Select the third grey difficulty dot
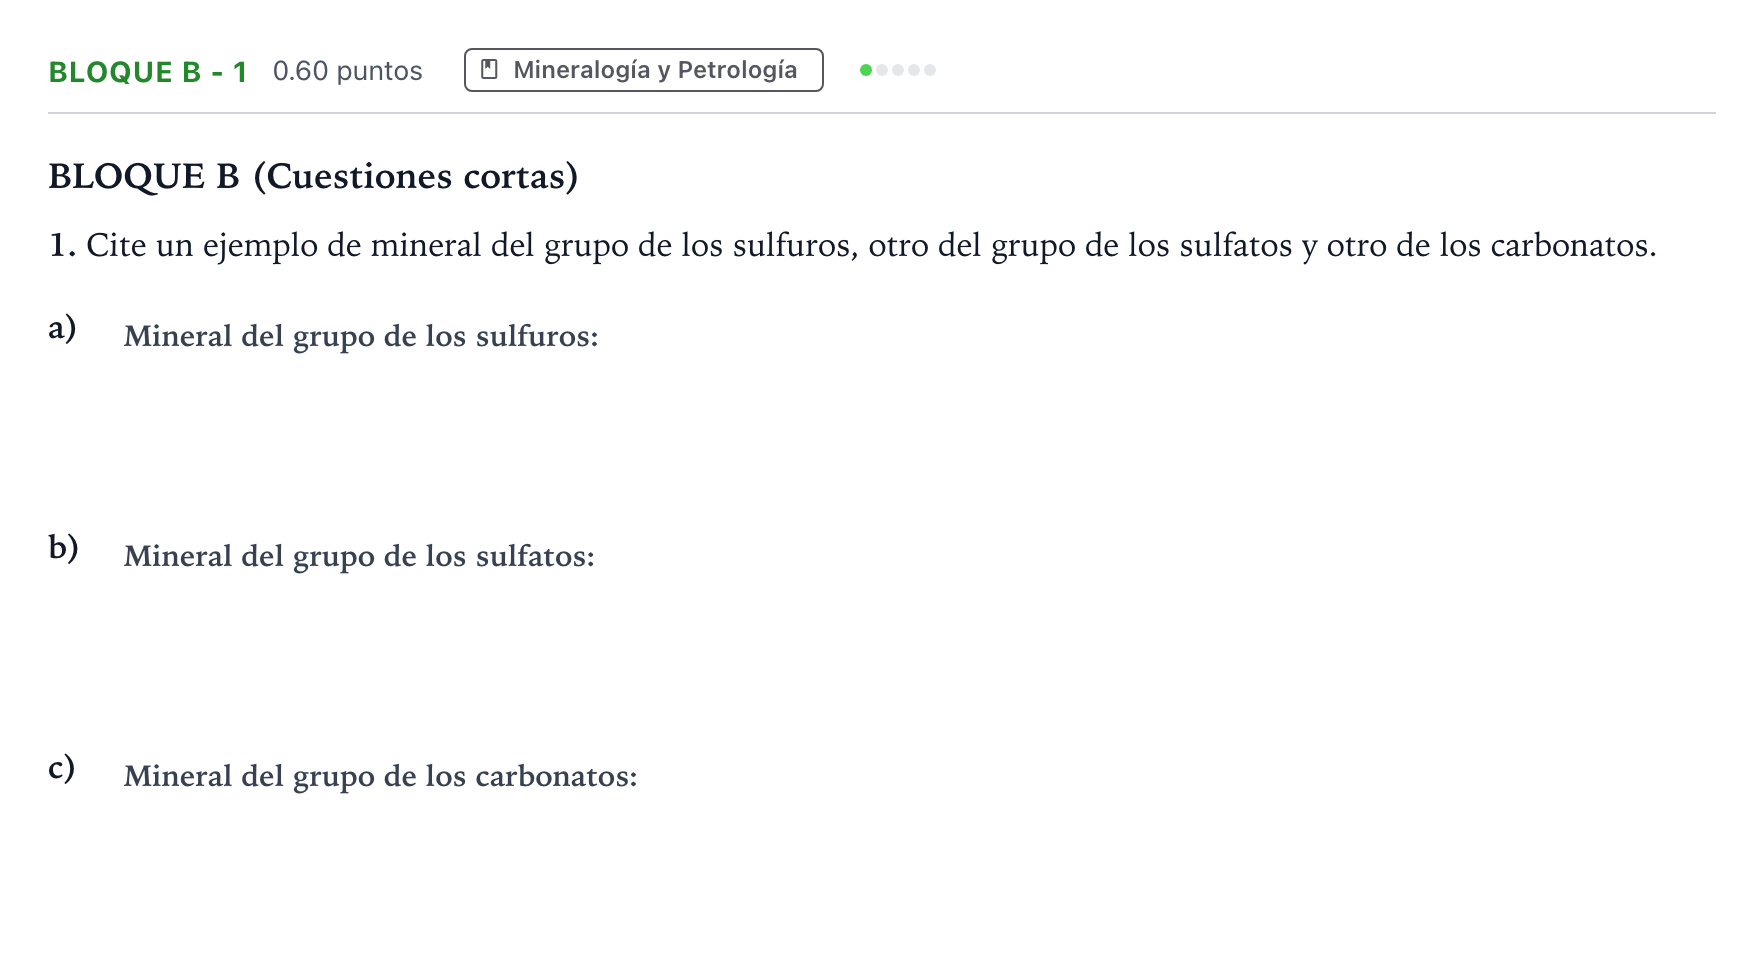This screenshot has height=980, width=1764. click(898, 70)
